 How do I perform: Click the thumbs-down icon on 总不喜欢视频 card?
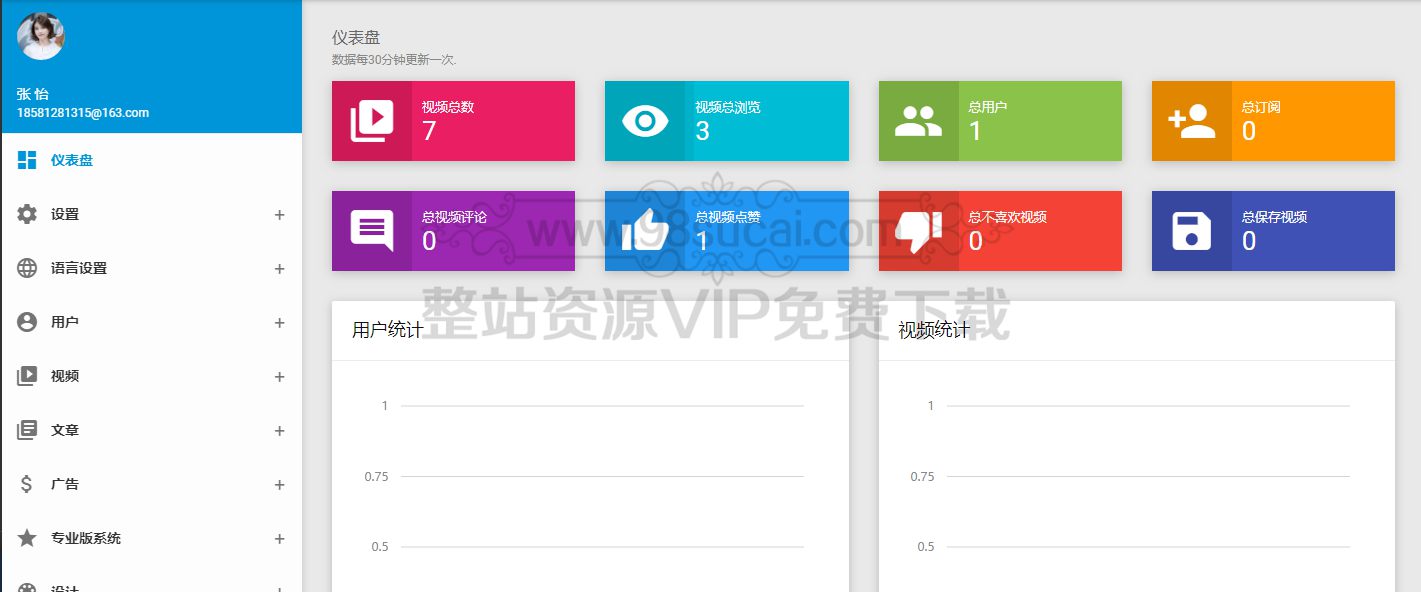(918, 230)
